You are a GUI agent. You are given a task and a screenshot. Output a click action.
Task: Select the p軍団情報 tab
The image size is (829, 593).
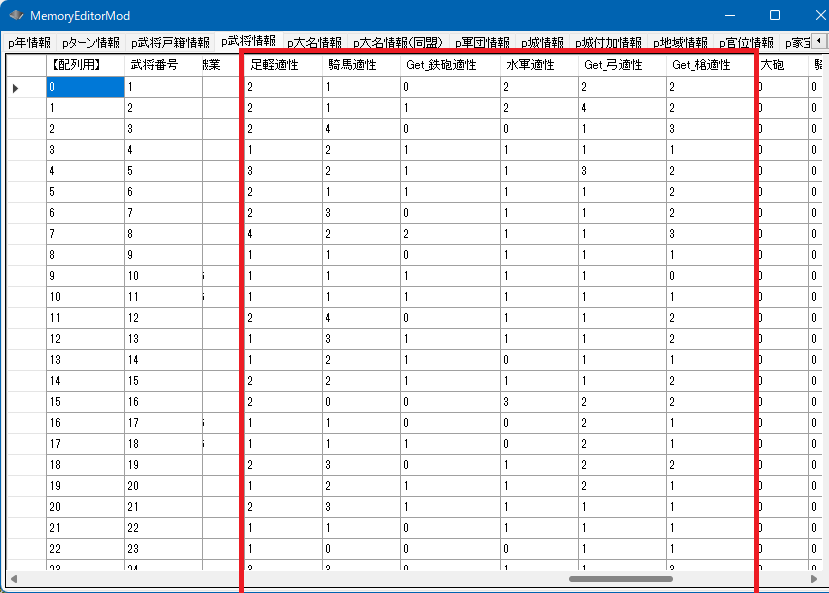(x=482, y=43)
